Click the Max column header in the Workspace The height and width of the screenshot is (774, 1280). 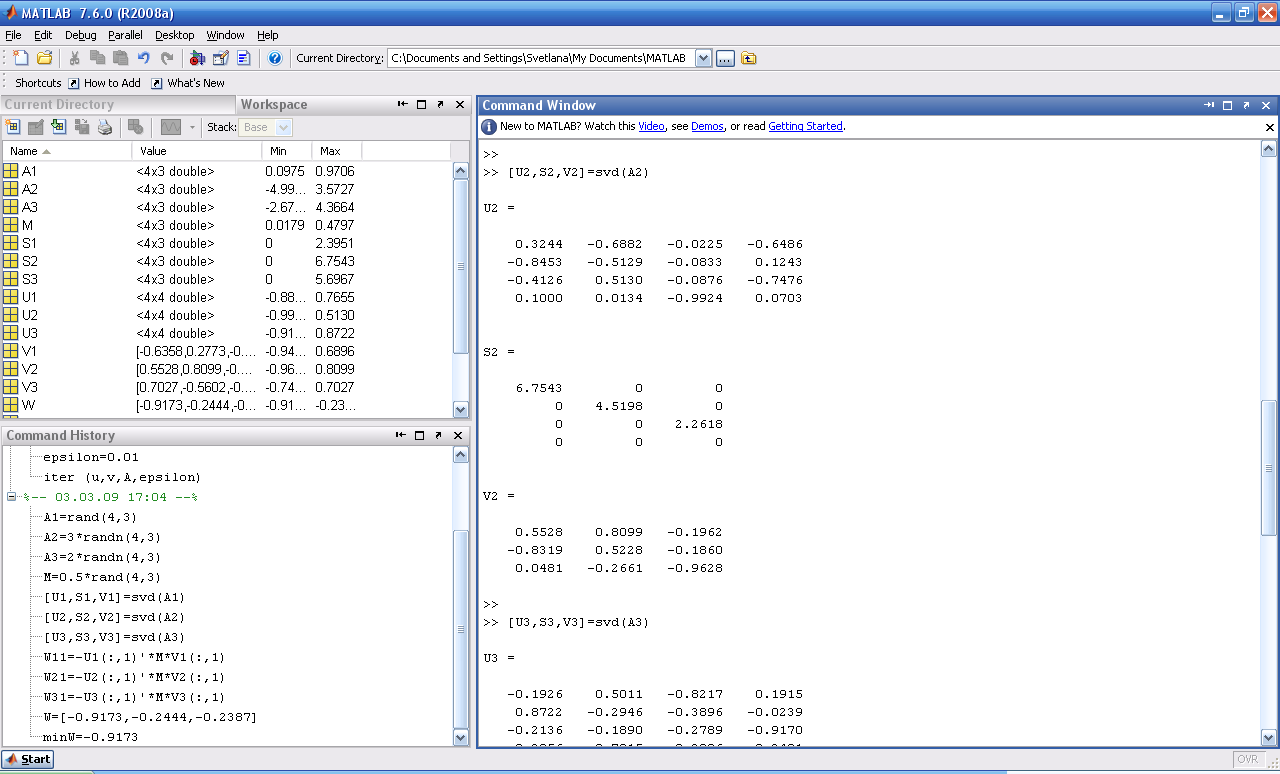tap(336, 151)
